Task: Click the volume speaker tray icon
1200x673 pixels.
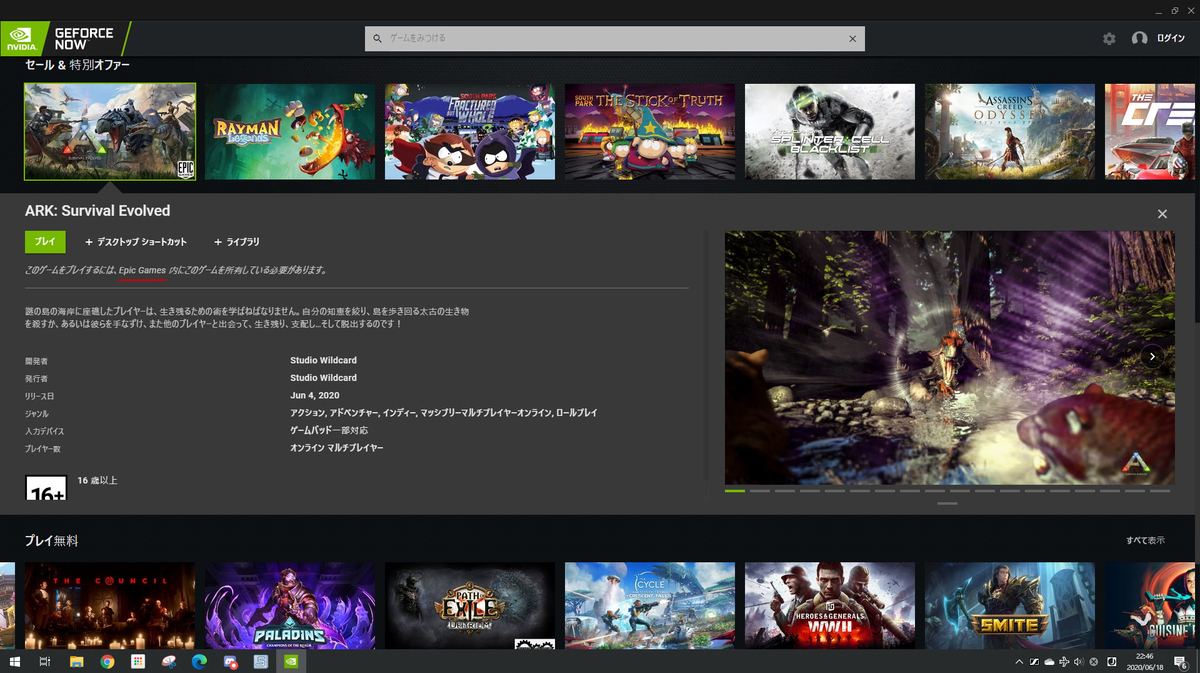Action: point(1078,662)
